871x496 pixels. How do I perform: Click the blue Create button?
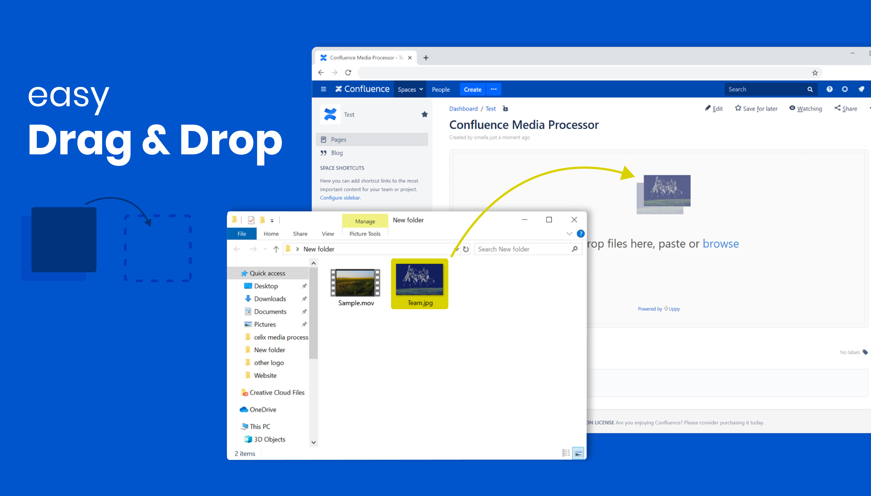coord(473,89)
